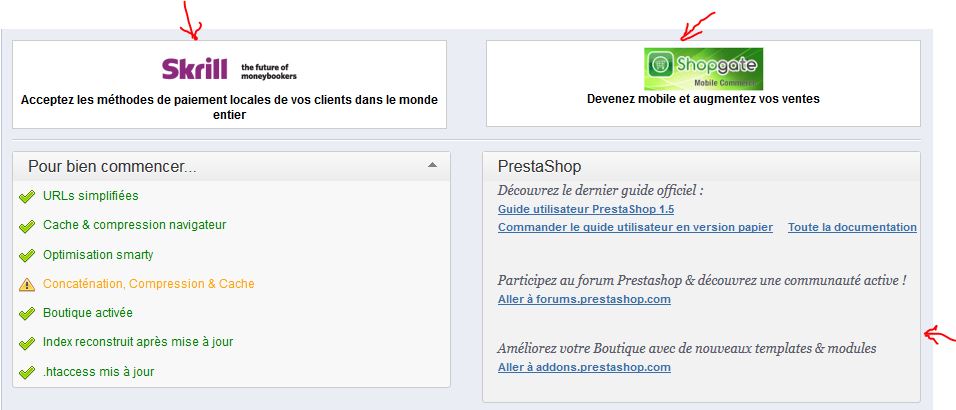Screen dimensions: 956x410
Task: Click Devenez mobile et augmentez vos ventes text
Action: (703, 98)
